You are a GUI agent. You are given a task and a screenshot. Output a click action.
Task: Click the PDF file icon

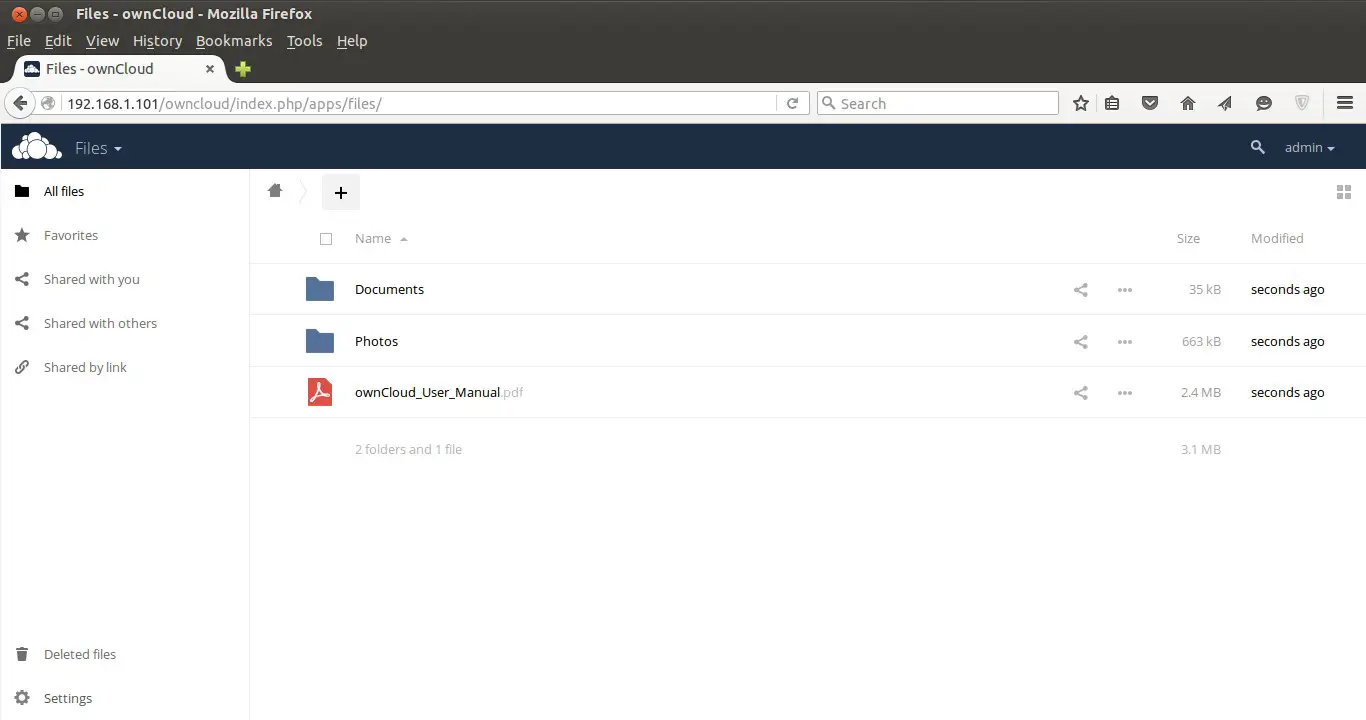(320, 392)
